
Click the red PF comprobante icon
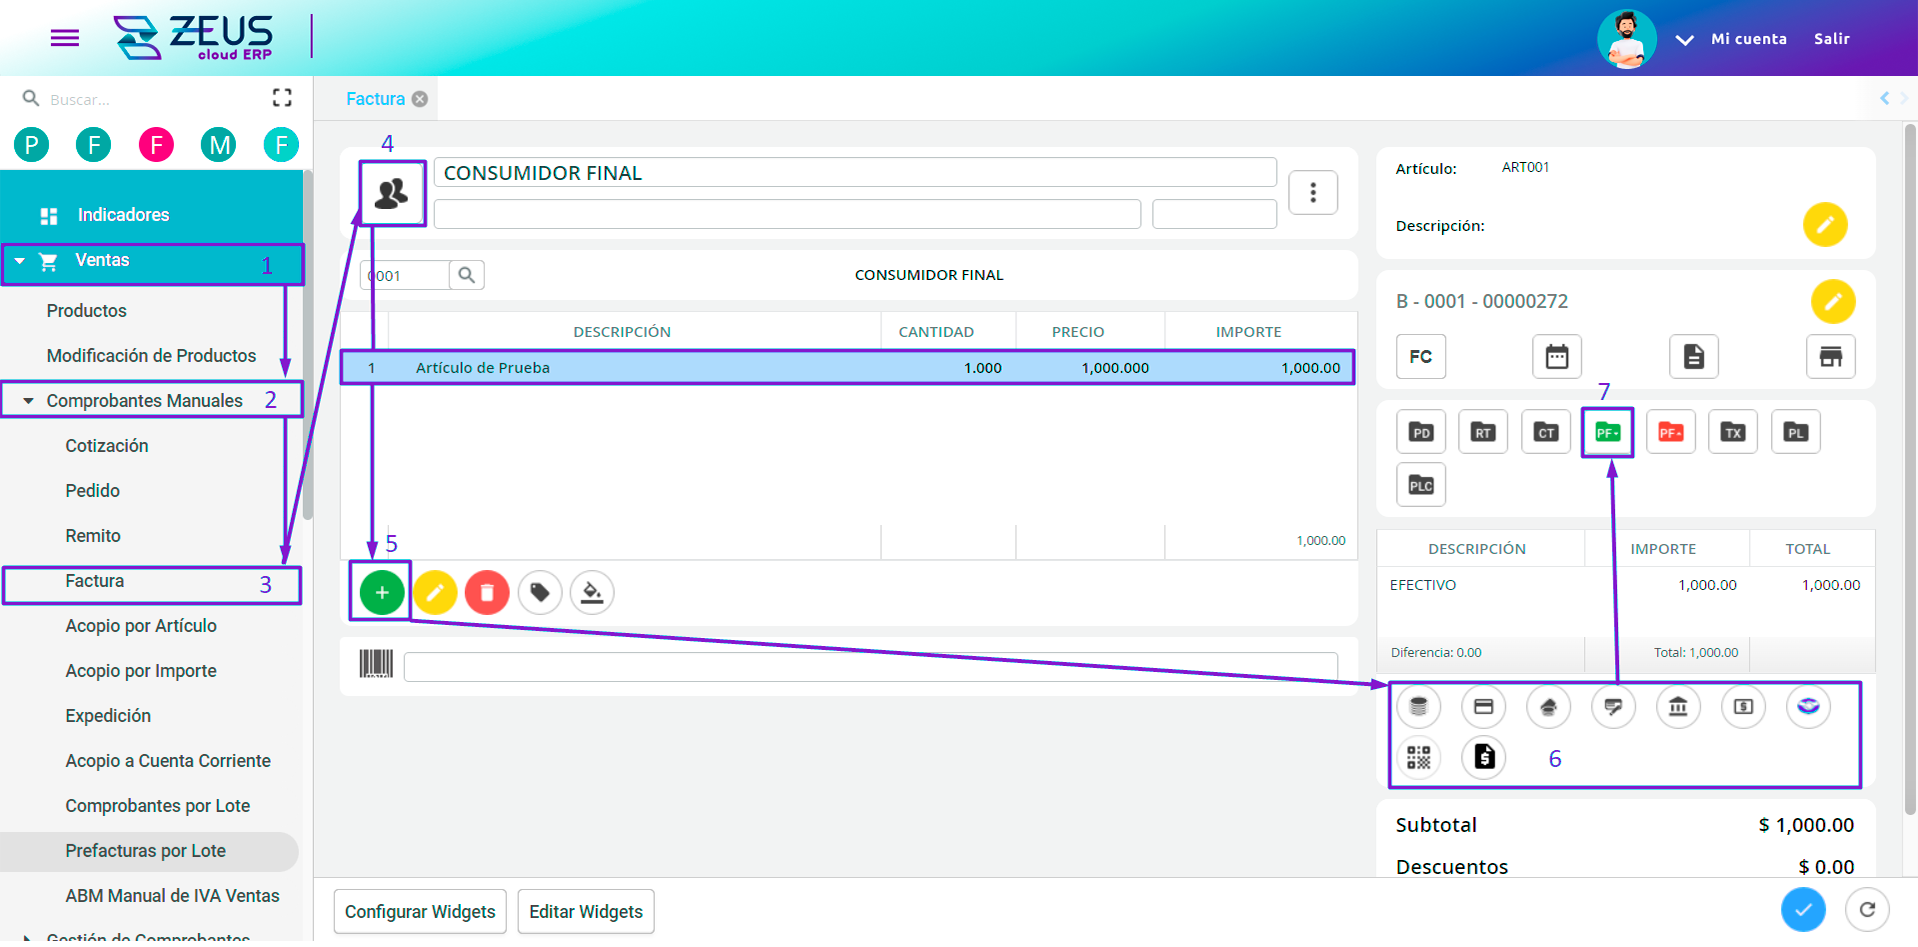pos(1670,431)
